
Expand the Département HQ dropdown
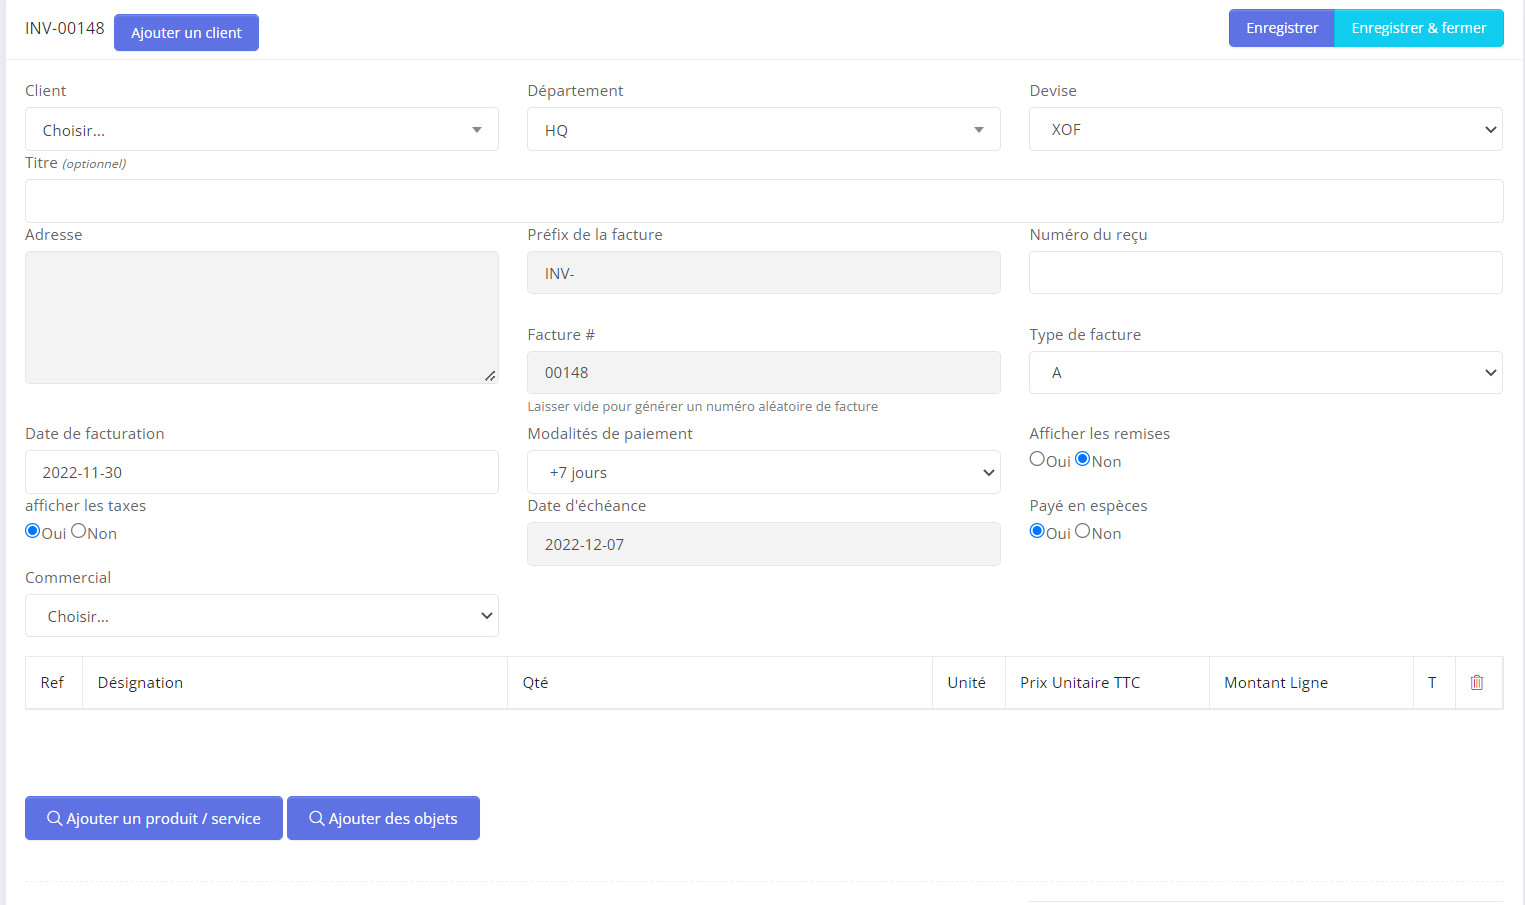(763, 130)
